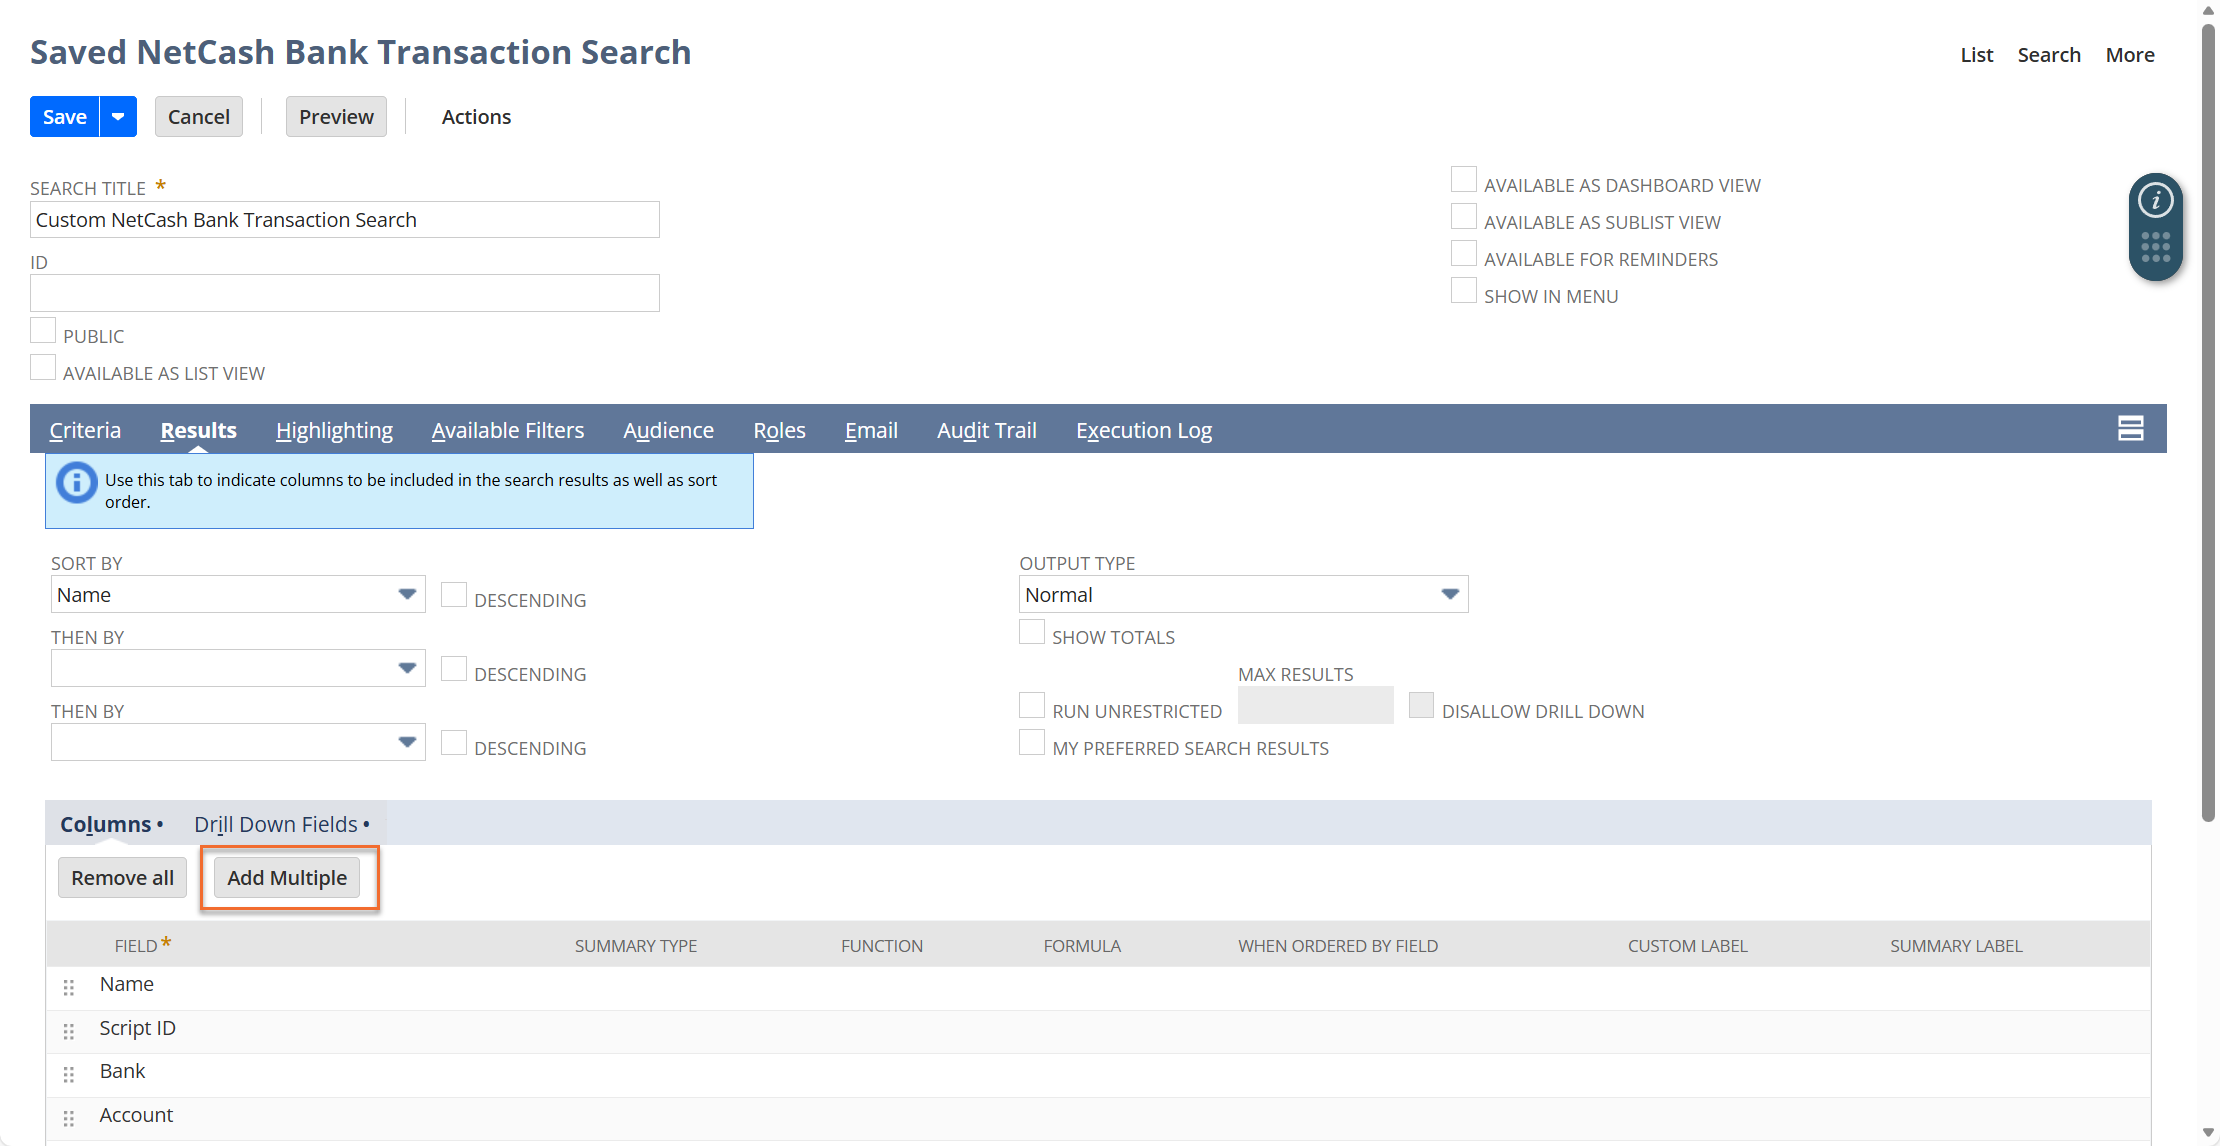Screen dimensions: 2220x1146
Task: Grab the drag handle for Bank row
Action: click(x=69, y=1074)
